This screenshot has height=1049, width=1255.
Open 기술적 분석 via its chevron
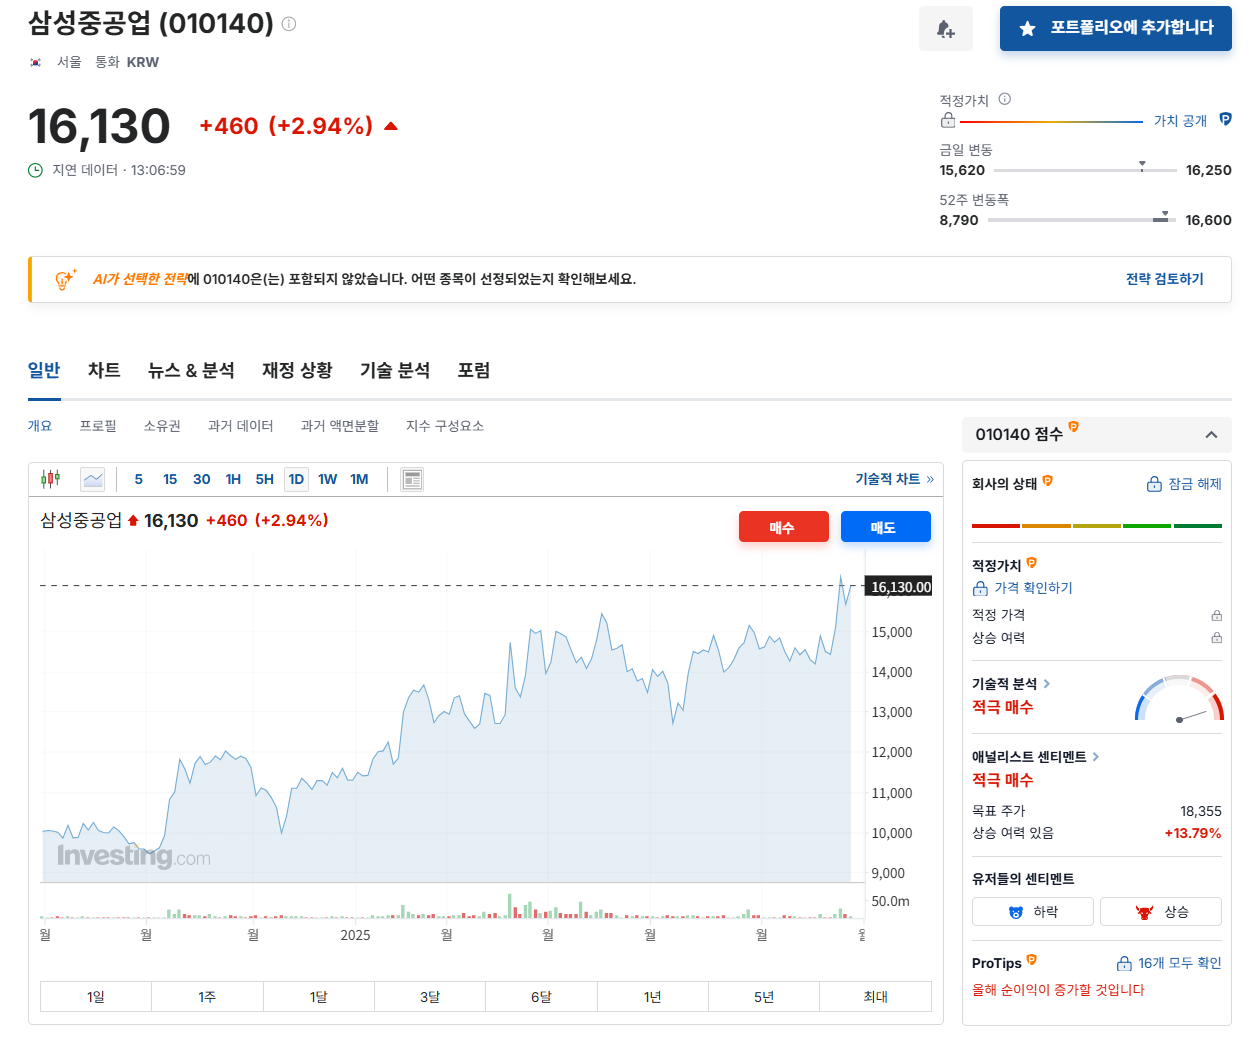click(1047, 684)
